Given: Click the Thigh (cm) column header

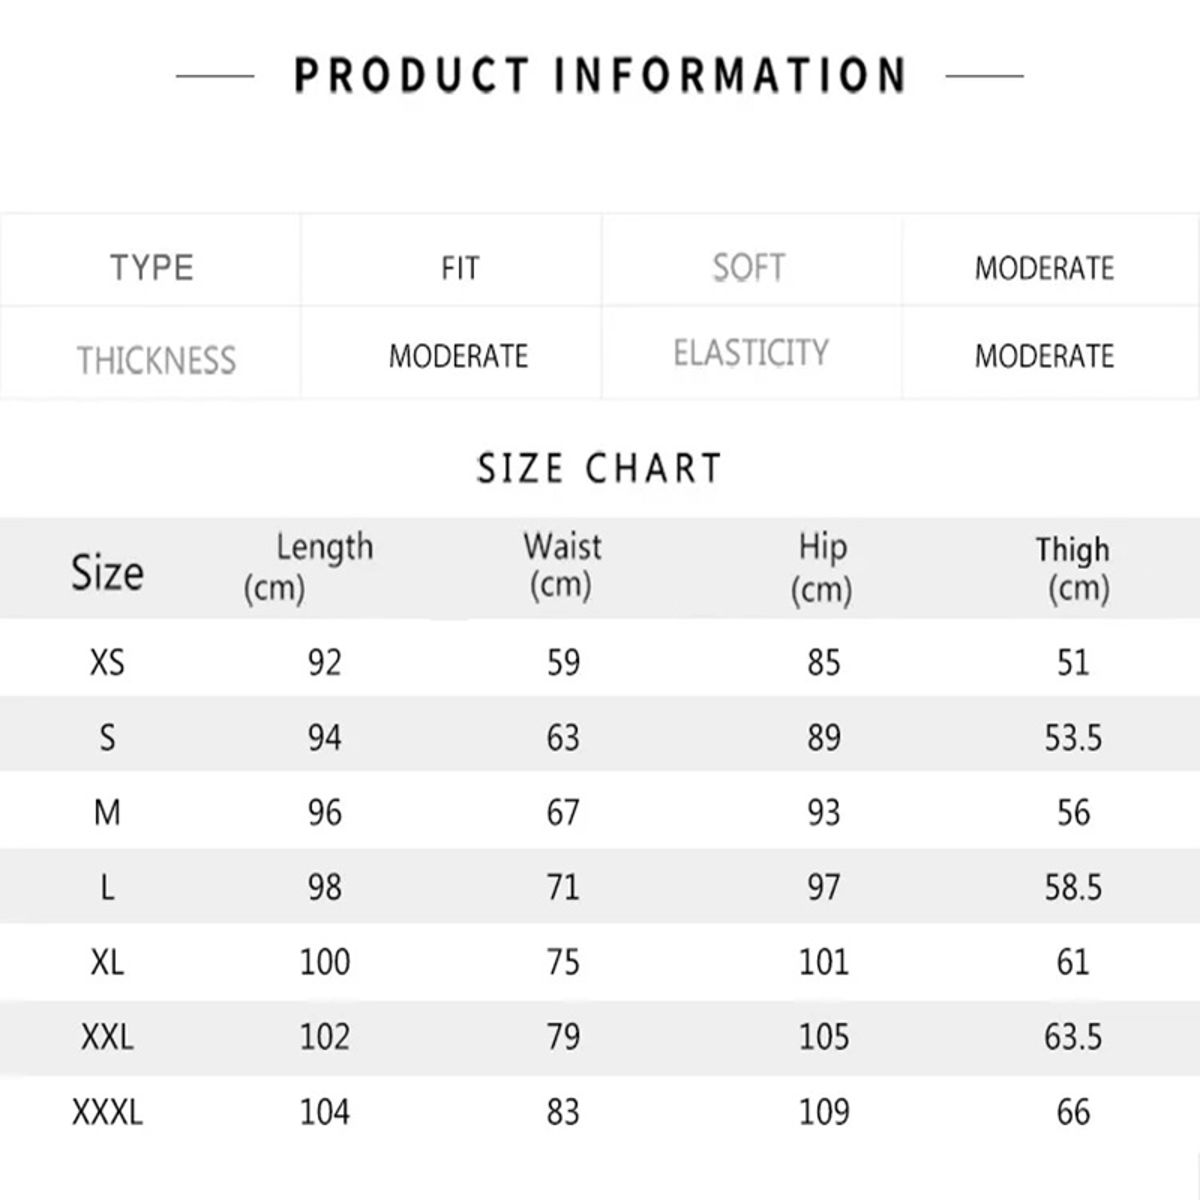Looking at the screenshot, I should [x=1074, y=568].
